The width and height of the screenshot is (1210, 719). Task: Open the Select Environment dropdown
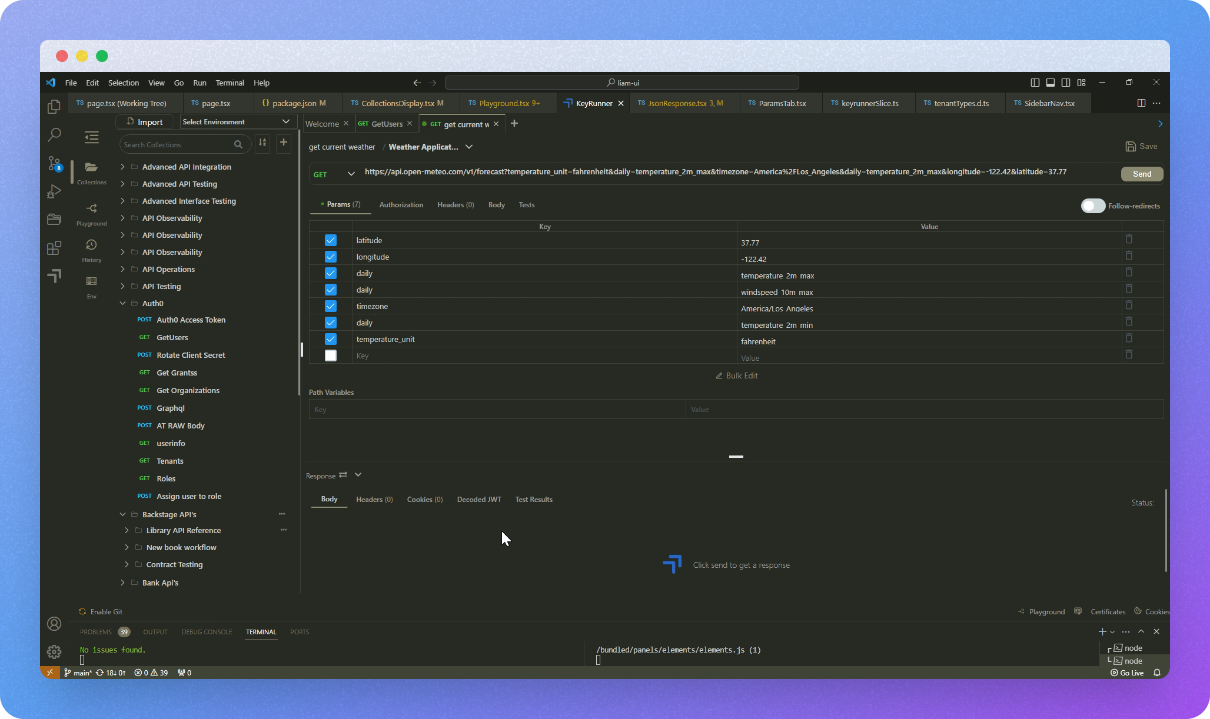[236, 122]
